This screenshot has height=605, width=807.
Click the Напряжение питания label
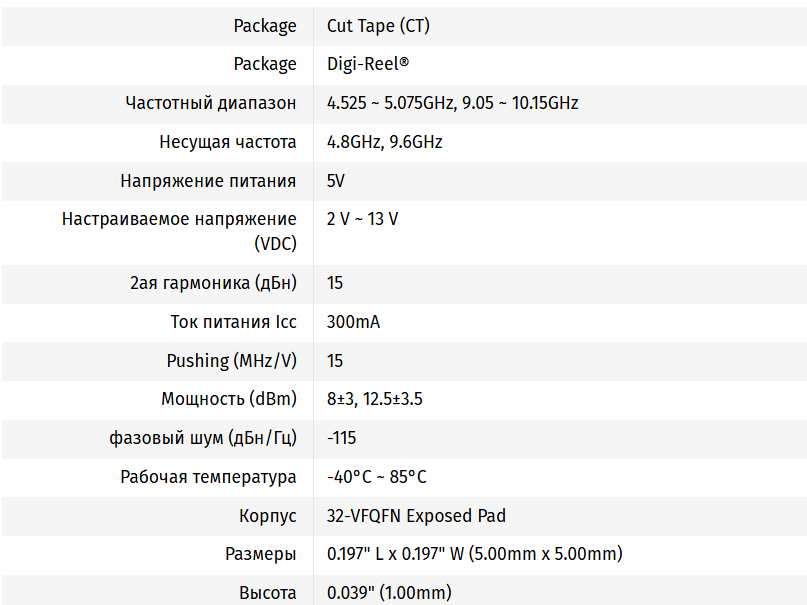pos(208,181)
